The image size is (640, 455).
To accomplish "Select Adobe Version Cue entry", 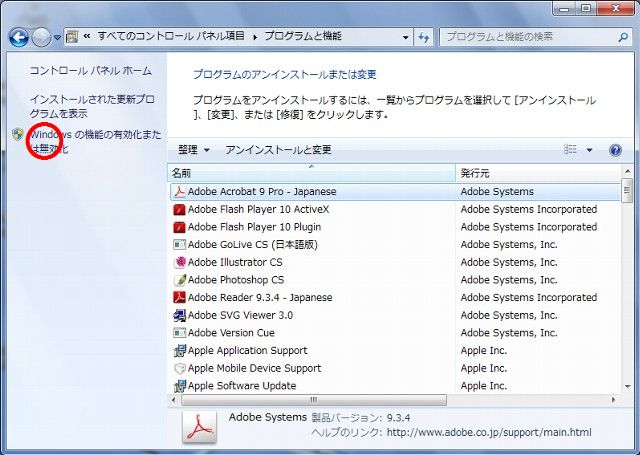I will (x=231, y=333).
